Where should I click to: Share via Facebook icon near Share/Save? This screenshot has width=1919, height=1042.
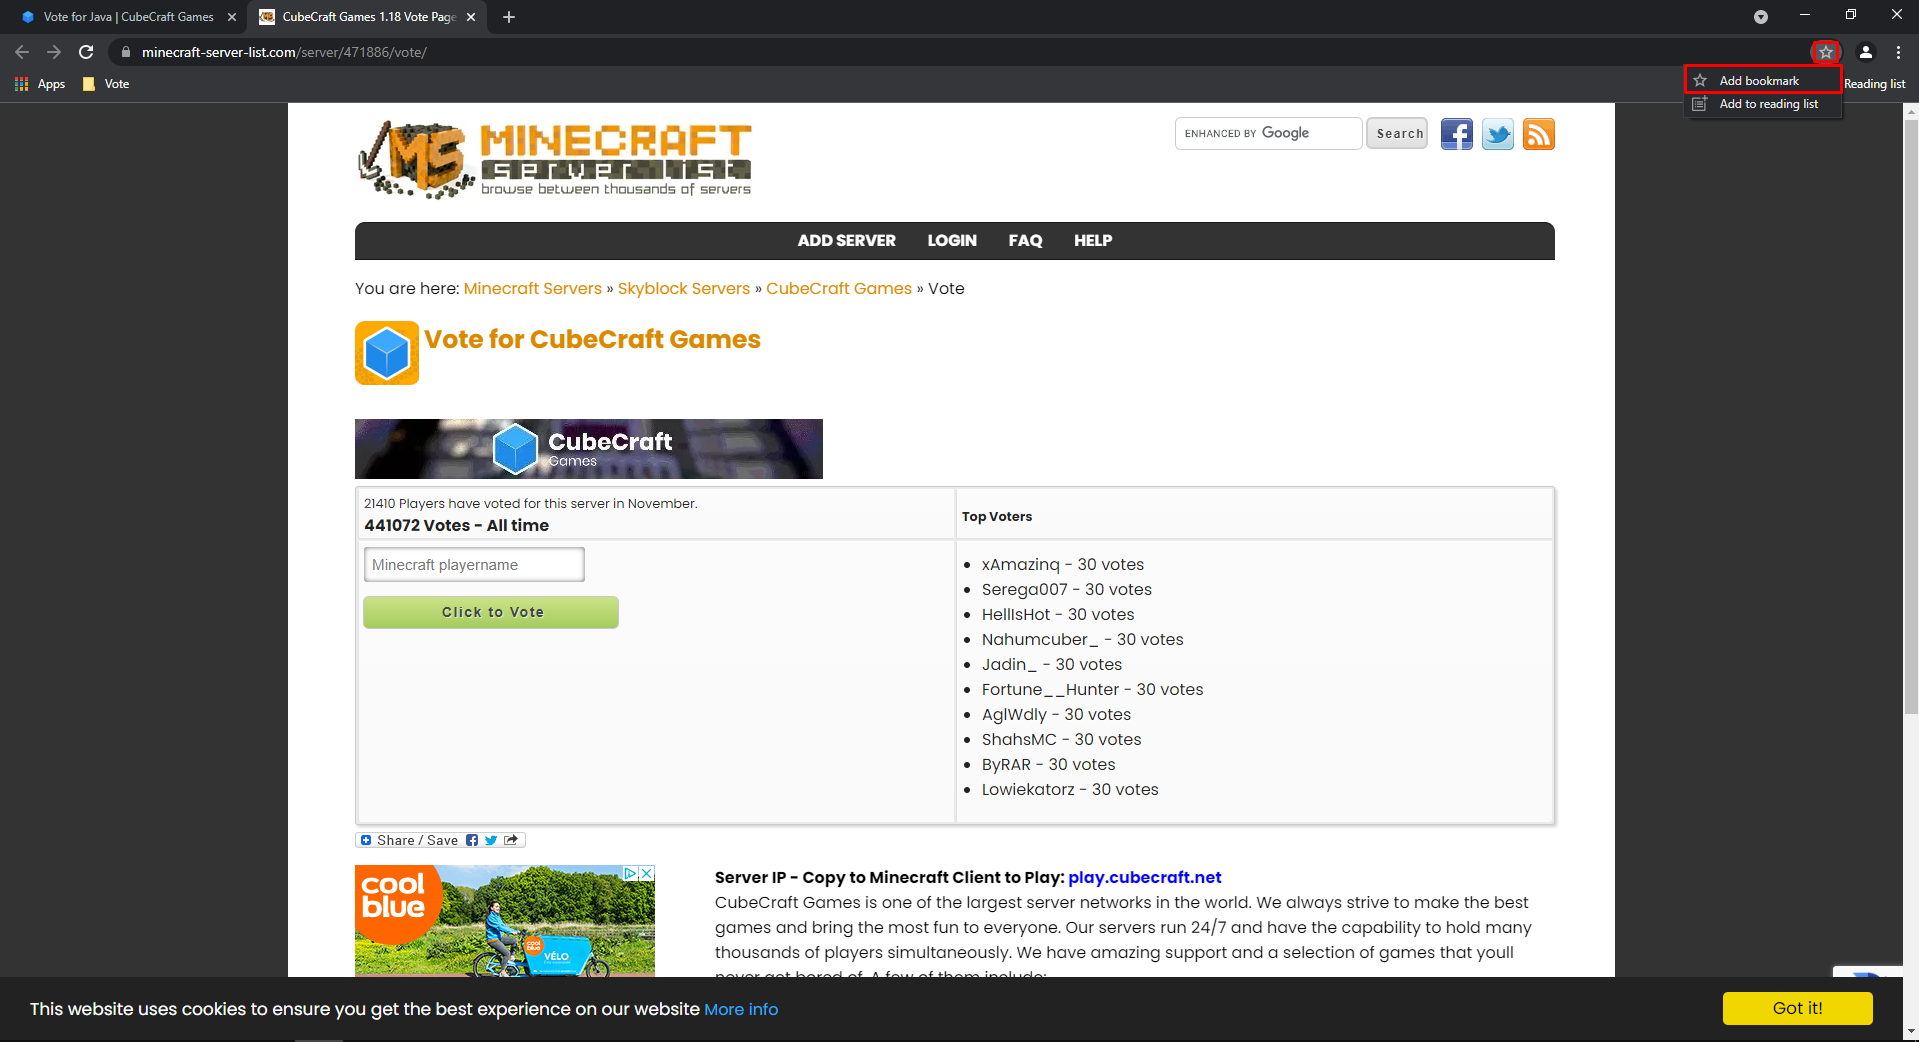click(x=472, y=840)
